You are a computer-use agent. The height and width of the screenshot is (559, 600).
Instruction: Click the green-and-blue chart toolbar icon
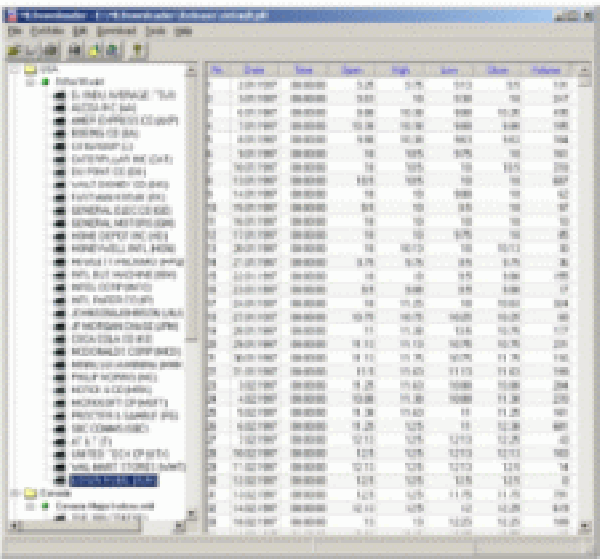(112, 50)
